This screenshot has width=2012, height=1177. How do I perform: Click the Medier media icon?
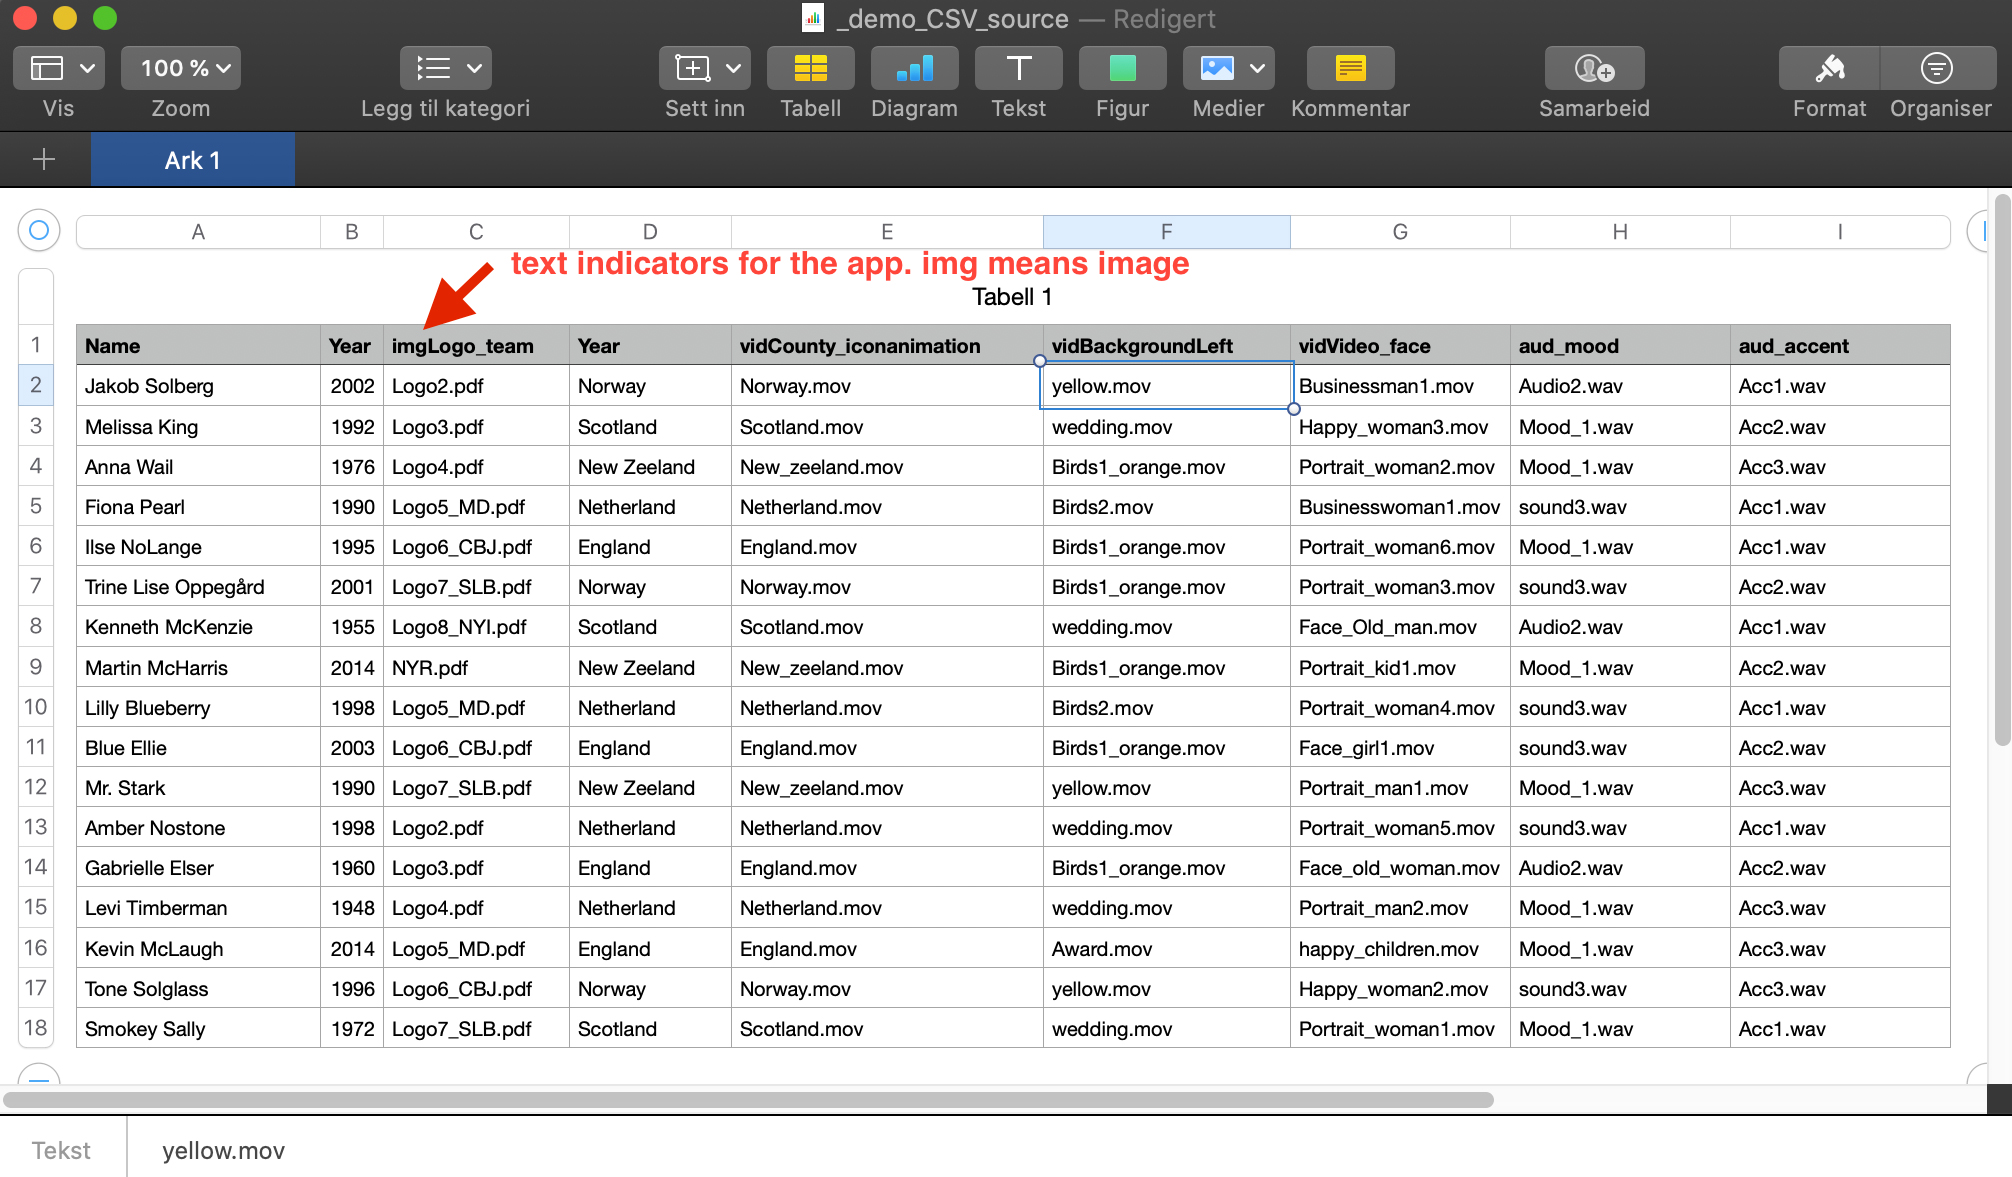[1217, 68]
